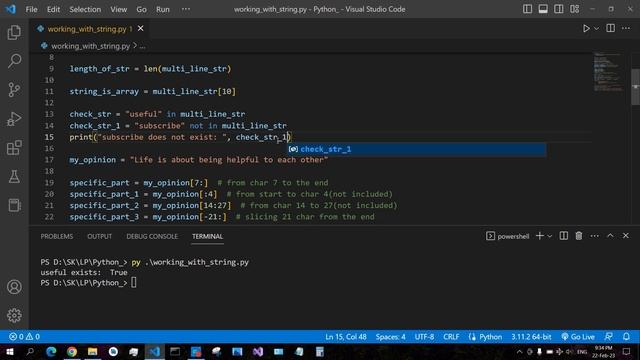640x360 pixels.
Task: Open the Source Control view
Action: 14,90
